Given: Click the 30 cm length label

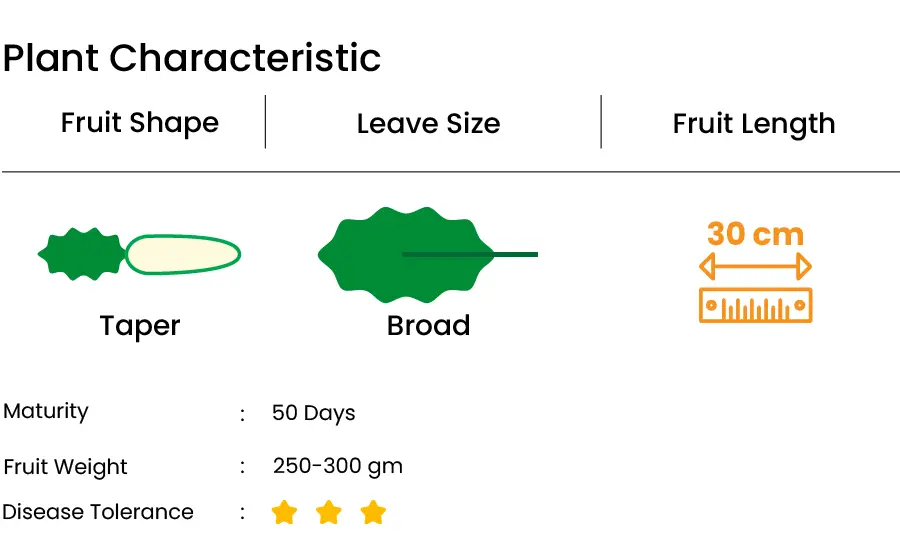Looking at the screenshot, I should tap(755, 234).
